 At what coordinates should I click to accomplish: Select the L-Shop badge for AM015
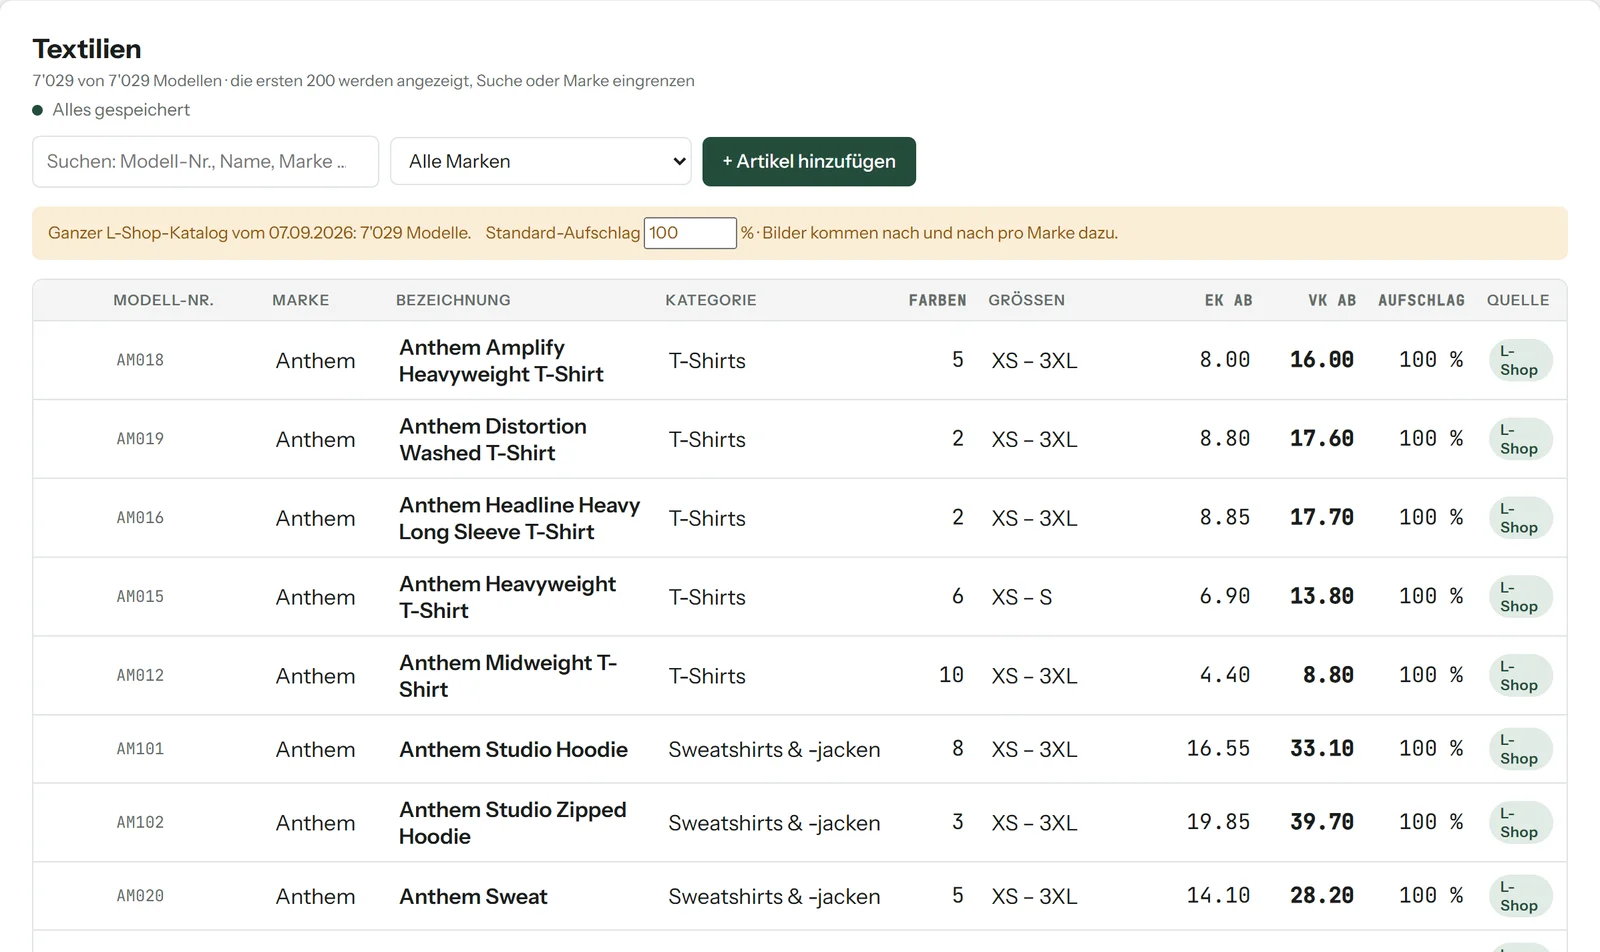point(1520,597)
